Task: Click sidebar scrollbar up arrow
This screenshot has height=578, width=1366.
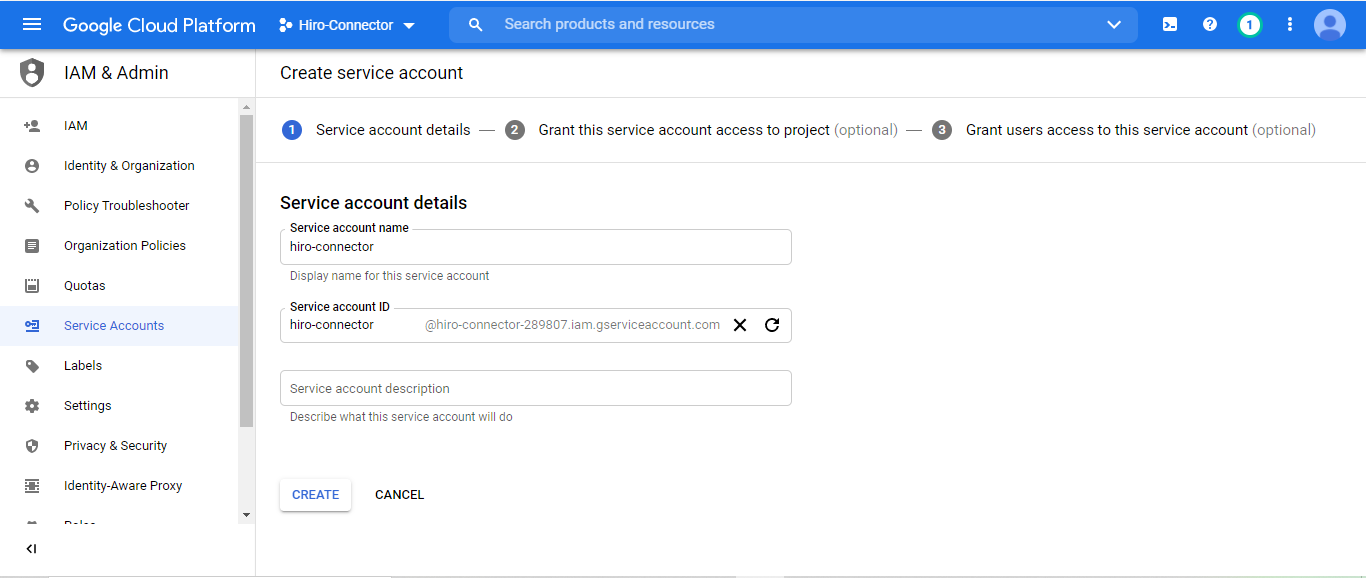Action: point(247,107)
